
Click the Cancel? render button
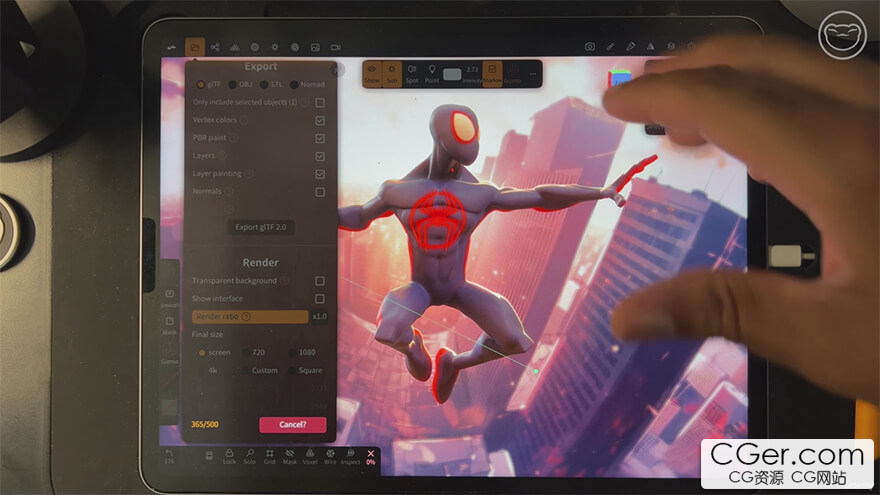tap(292, 425)
